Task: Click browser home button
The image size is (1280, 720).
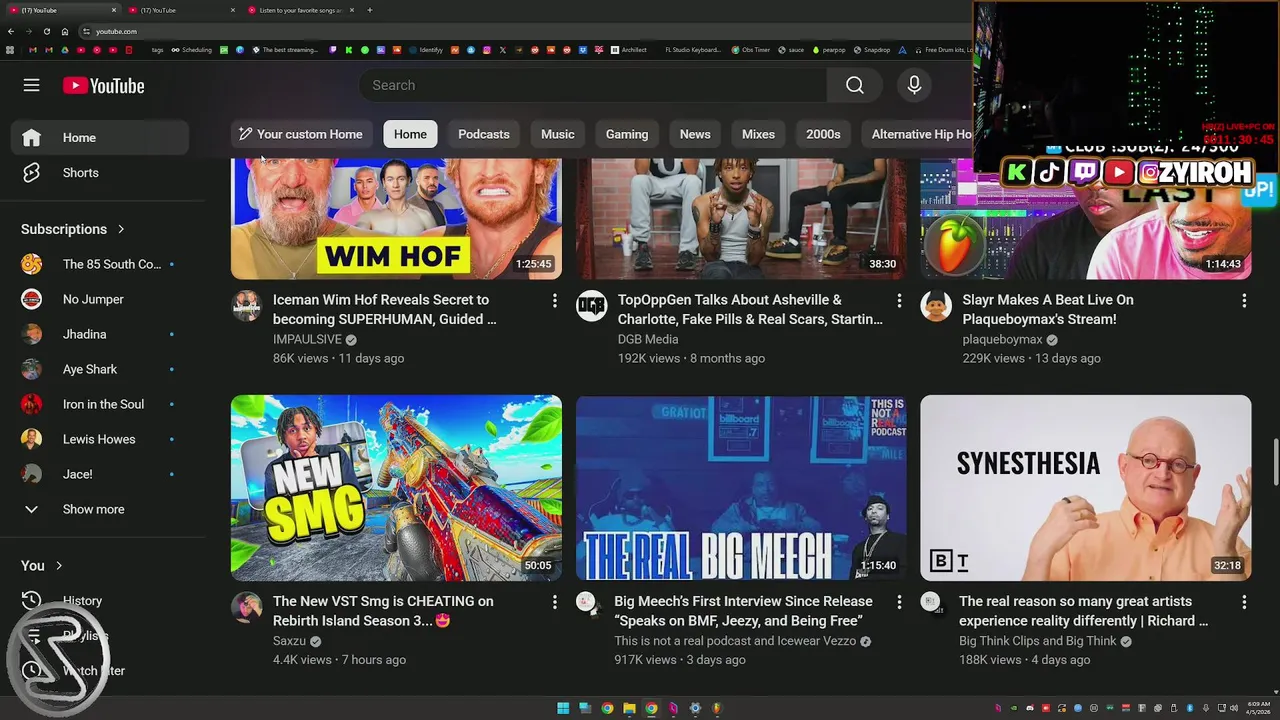Action: (x=65, y=31)
